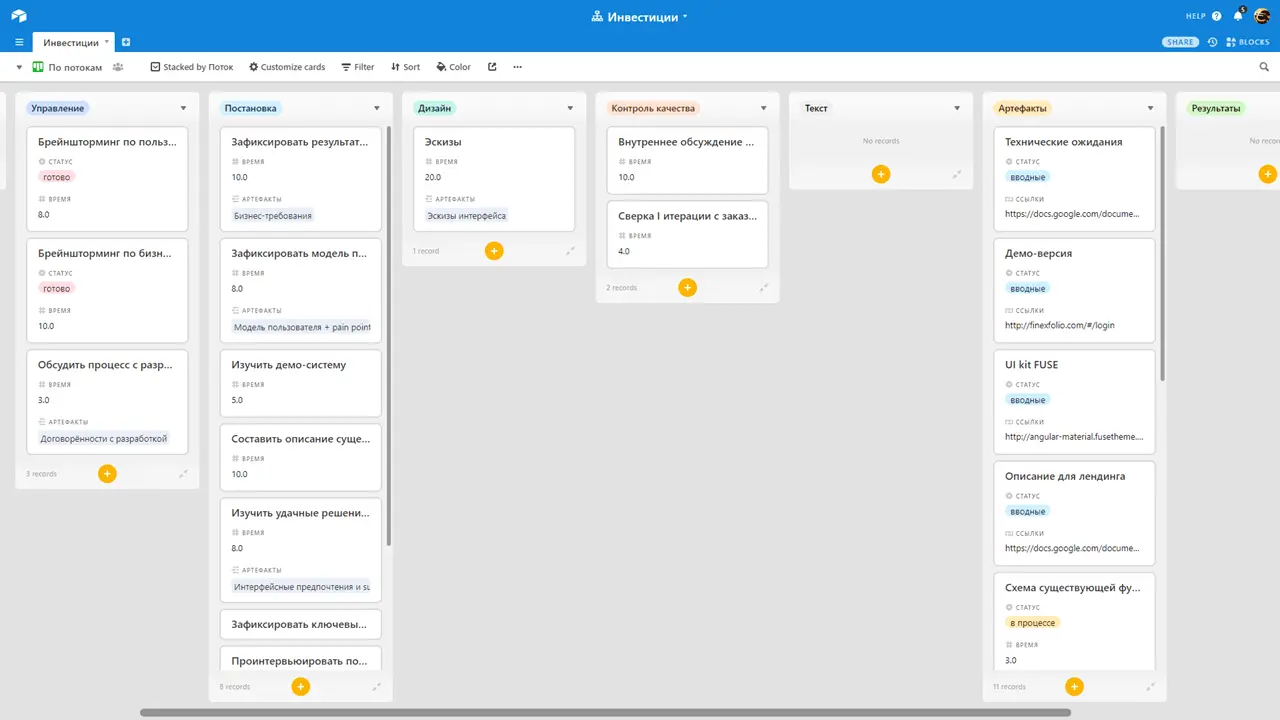The image size is (1280, 720).
Task: Open view collaborators people icon
Action: click(x=118, y=67)
